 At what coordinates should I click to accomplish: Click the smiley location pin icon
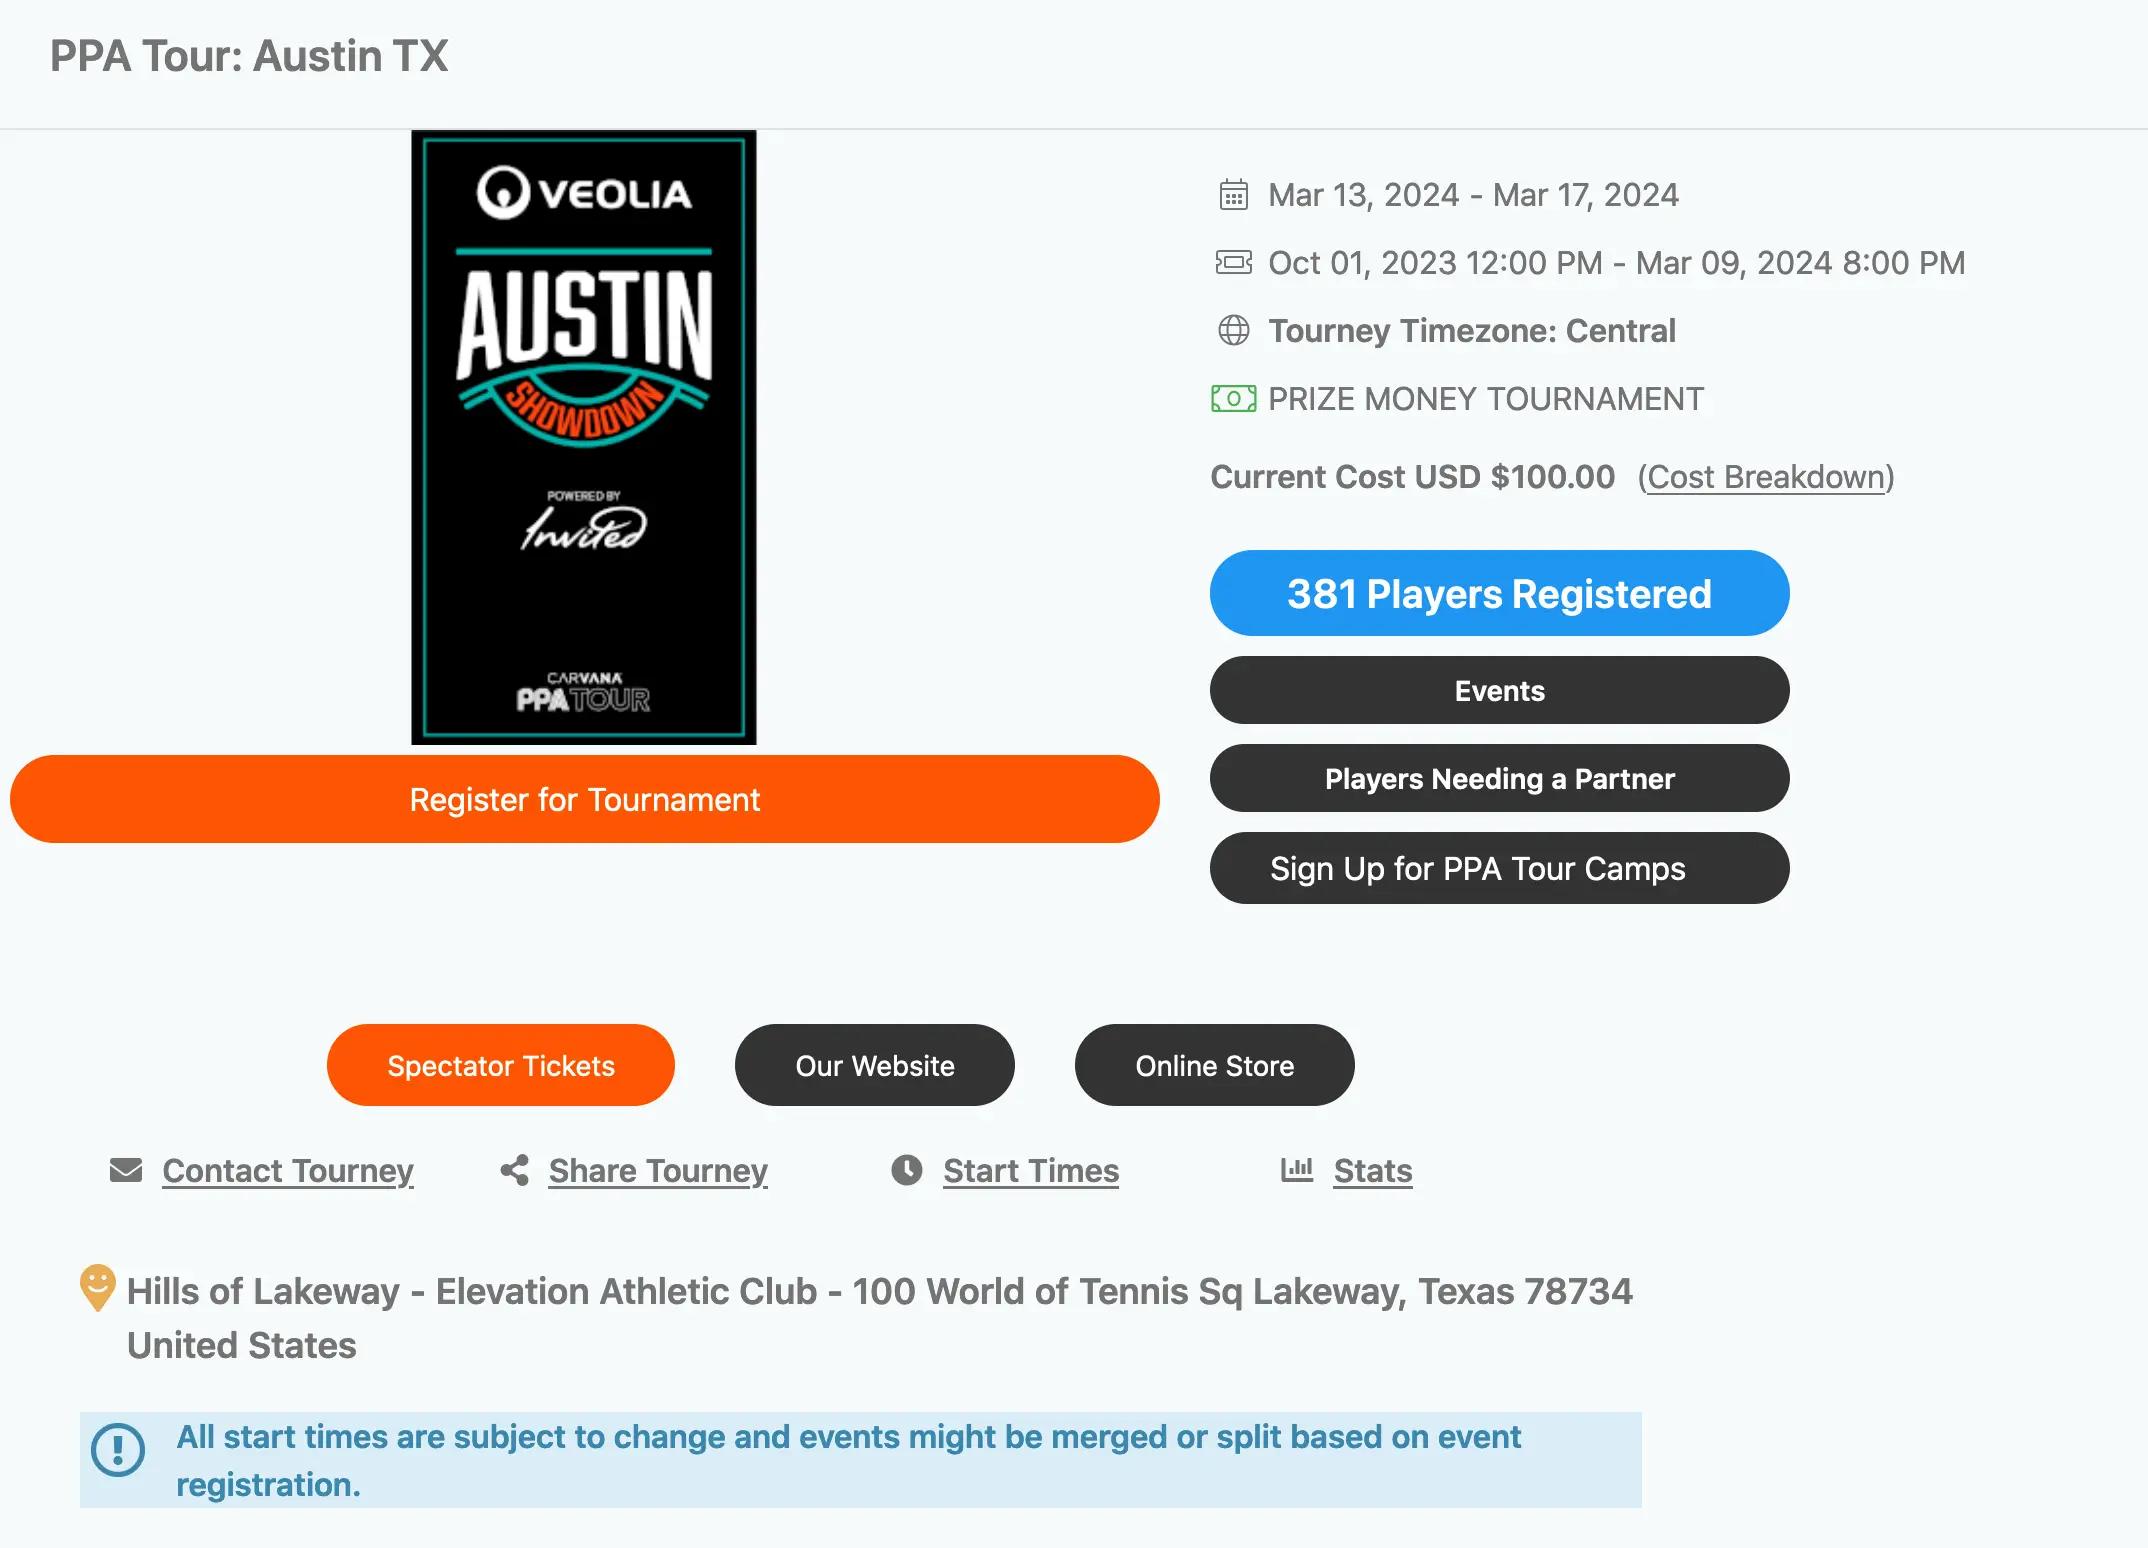(97, 1288)
